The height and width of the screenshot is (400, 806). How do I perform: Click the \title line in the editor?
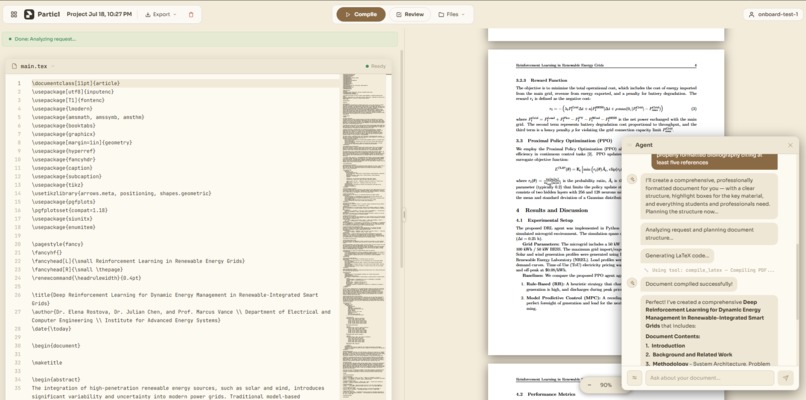tap(175, 299)
